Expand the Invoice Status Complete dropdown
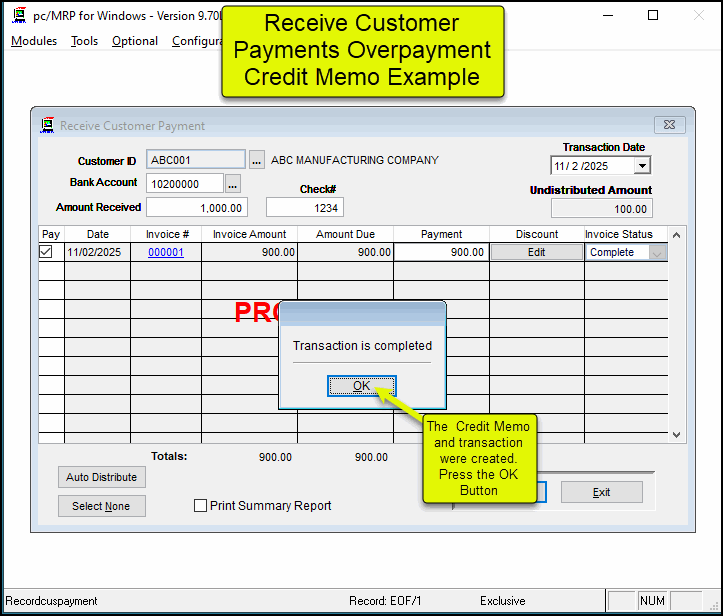 [657, 253]
